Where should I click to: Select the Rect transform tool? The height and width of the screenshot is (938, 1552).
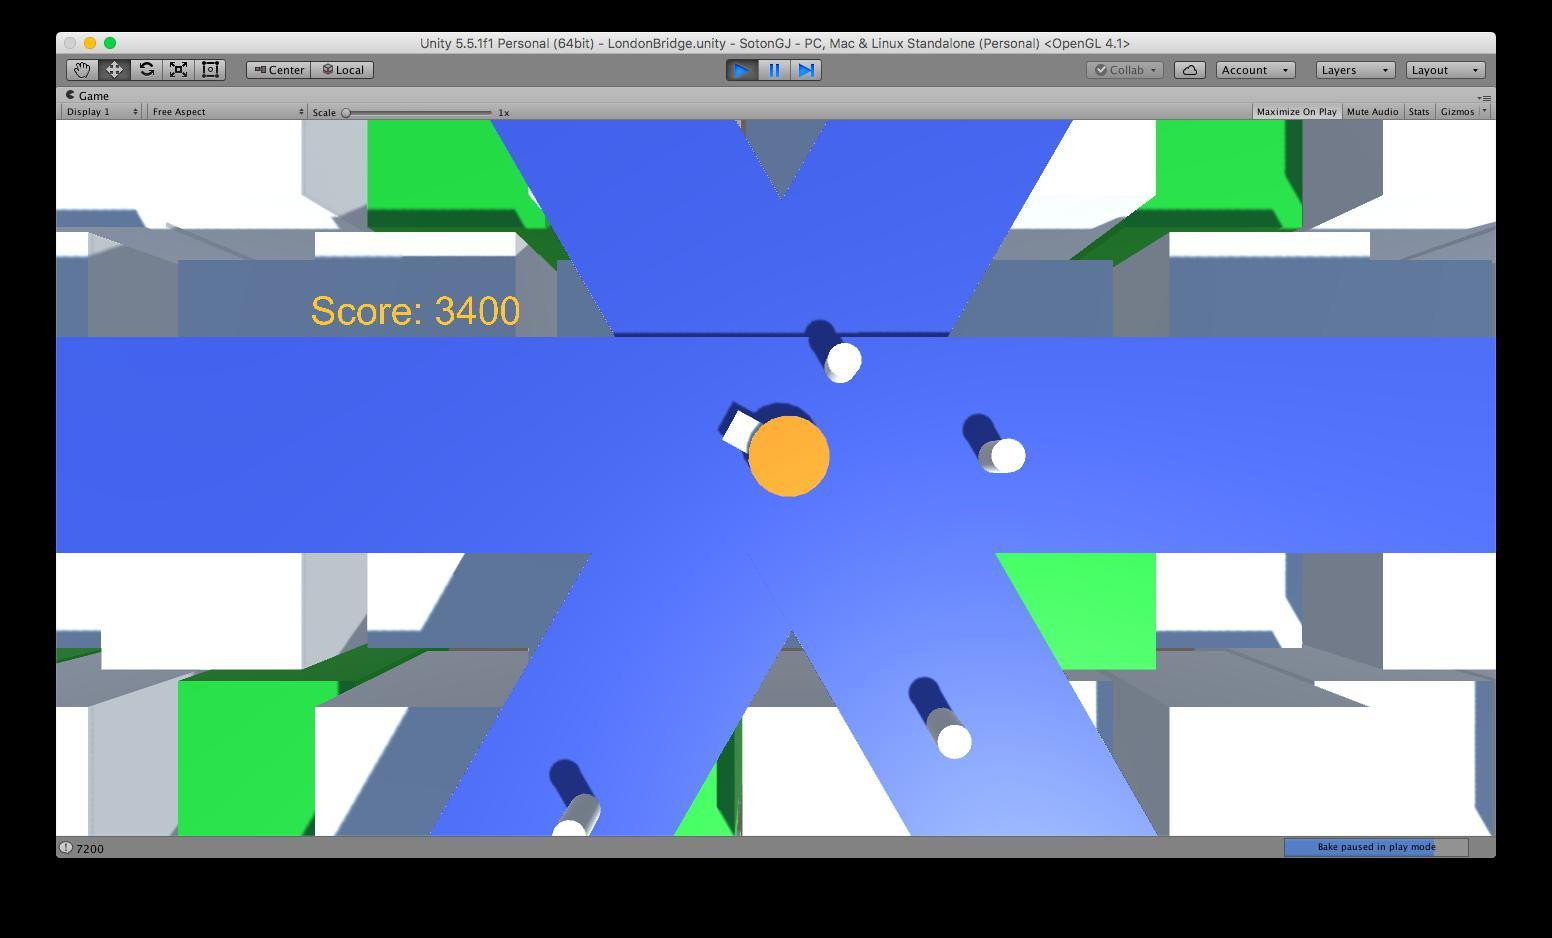point(210,70)
